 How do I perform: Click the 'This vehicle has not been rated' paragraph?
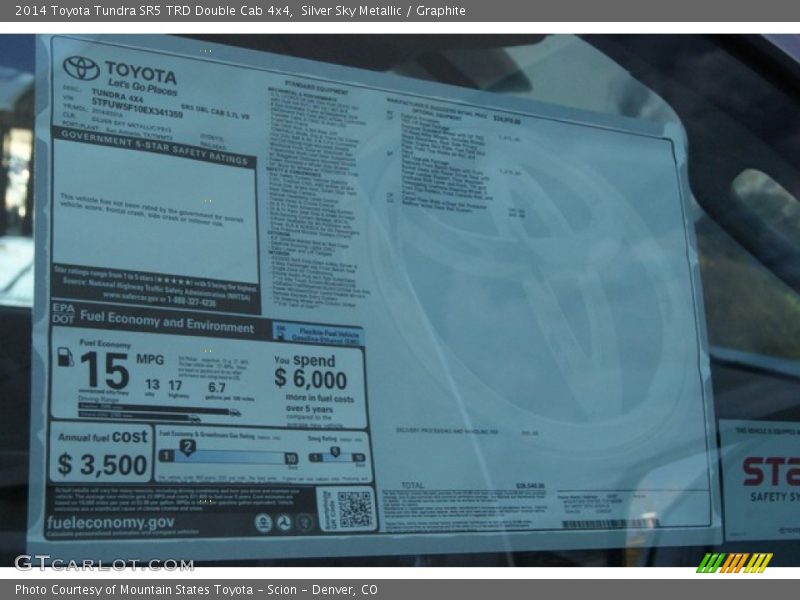pyautogui.click(x=152, y=210)
